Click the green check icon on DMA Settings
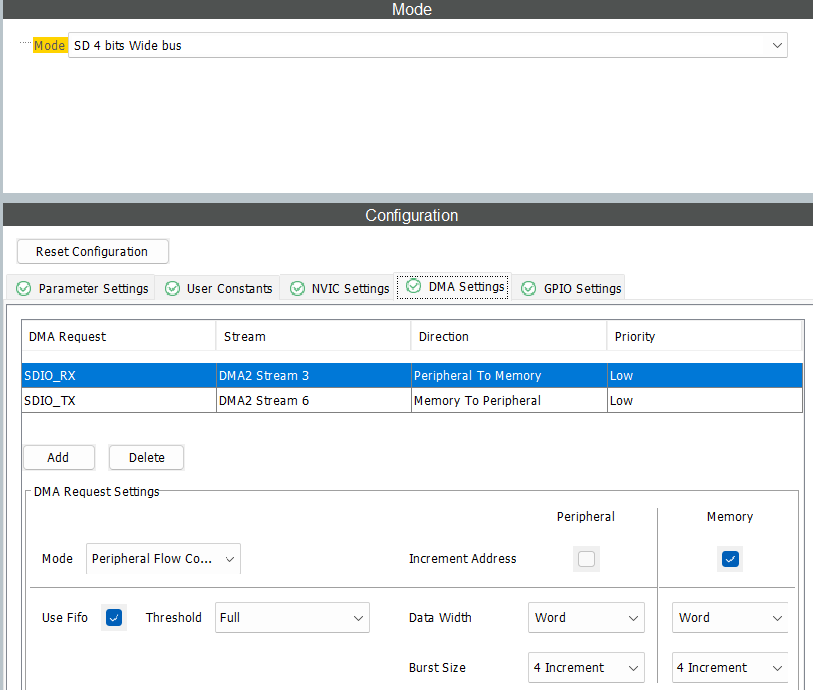The image size is (813, 690). point(413,286)
